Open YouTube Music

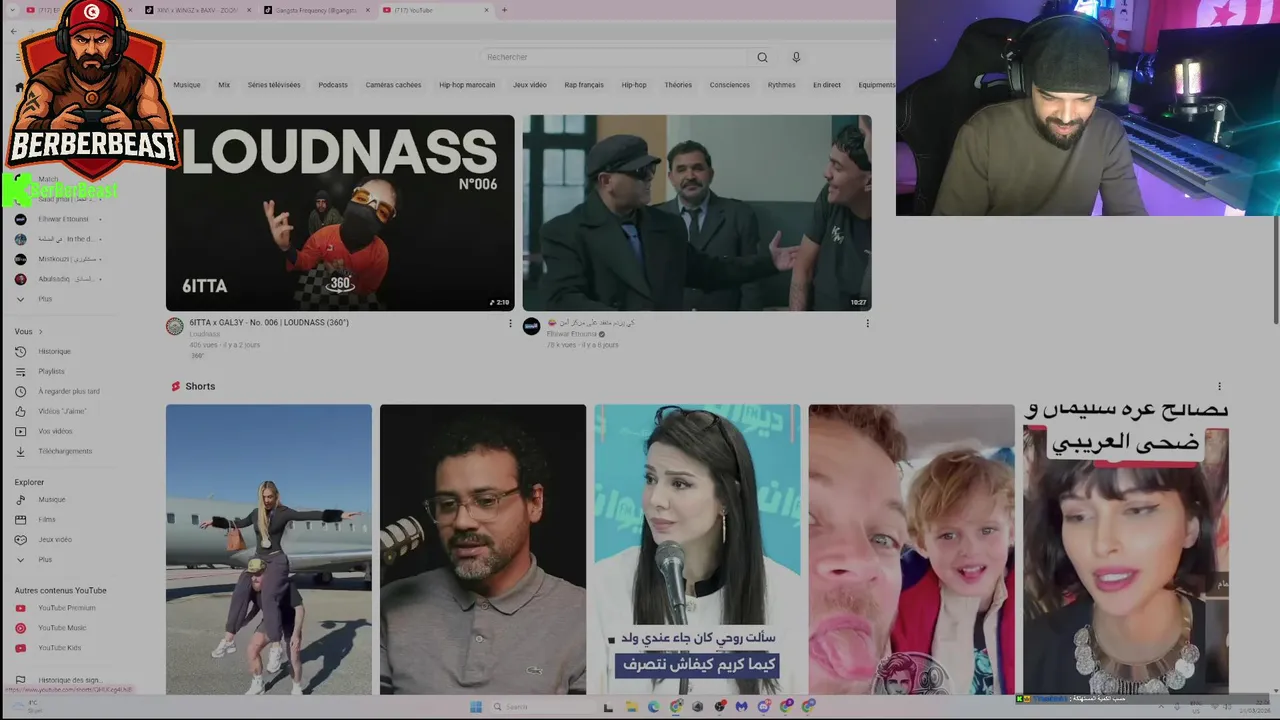(x=62, y=628)
